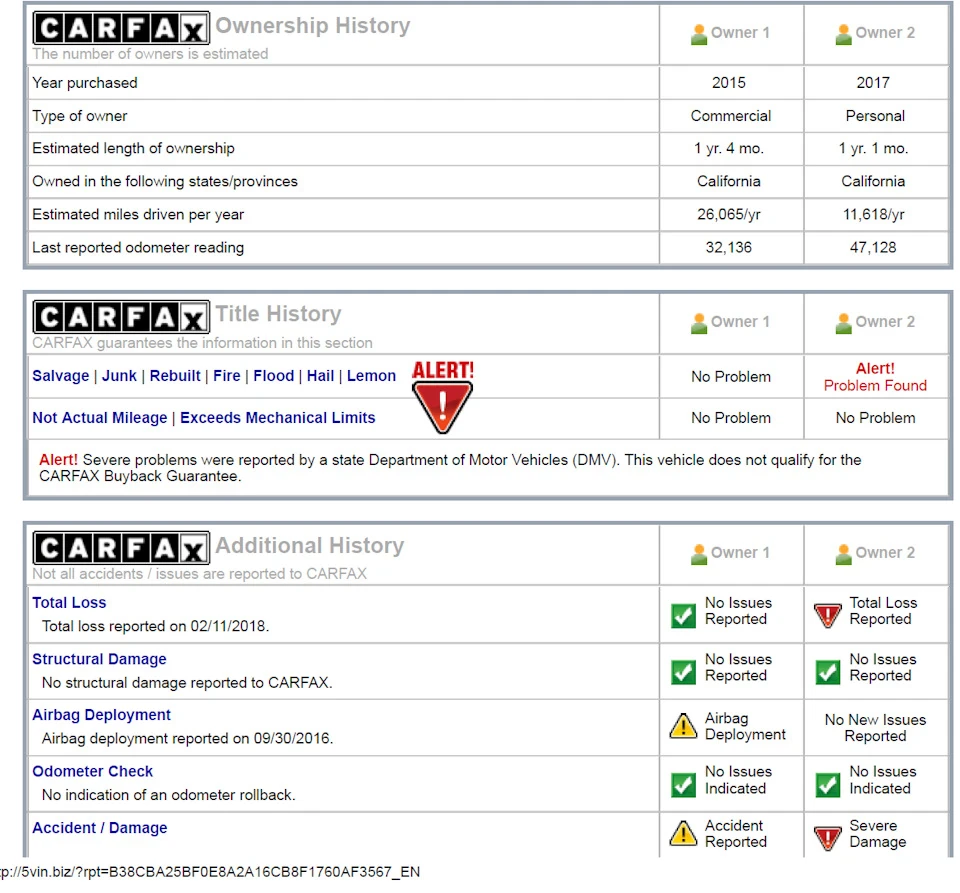Image resolution: width=960 pixels, height=893 pixels.
Task: Click the CARFAX logo in Ownership History
Action: 121,28
